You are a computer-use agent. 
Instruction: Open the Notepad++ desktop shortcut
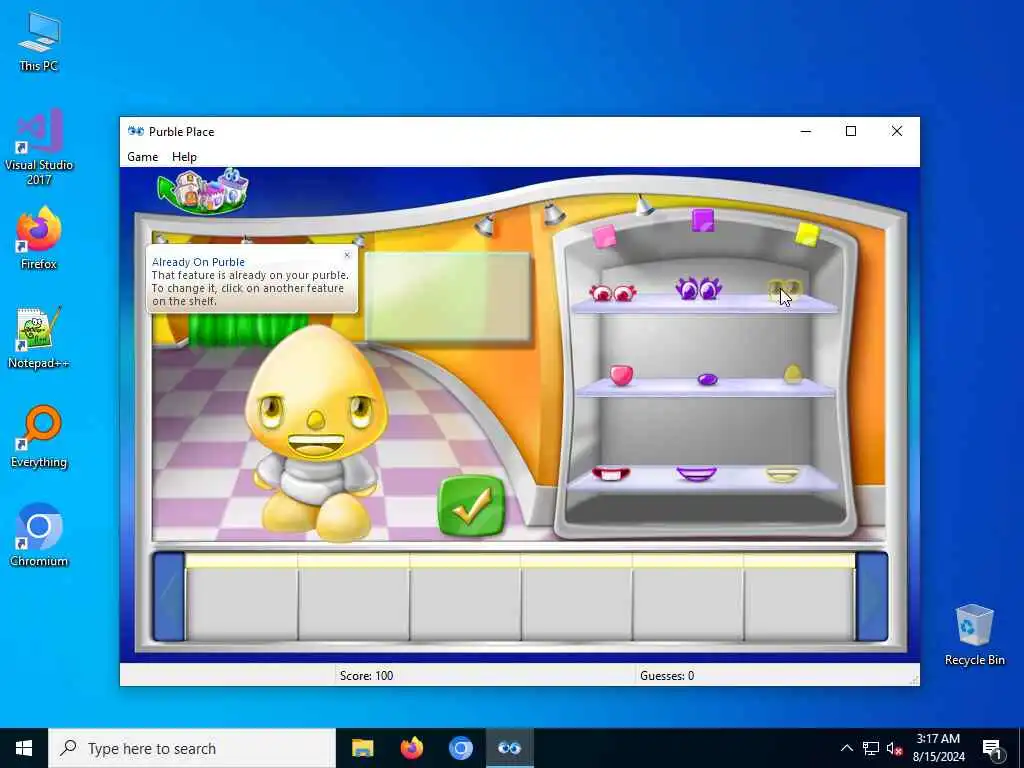tap(39, 338)
